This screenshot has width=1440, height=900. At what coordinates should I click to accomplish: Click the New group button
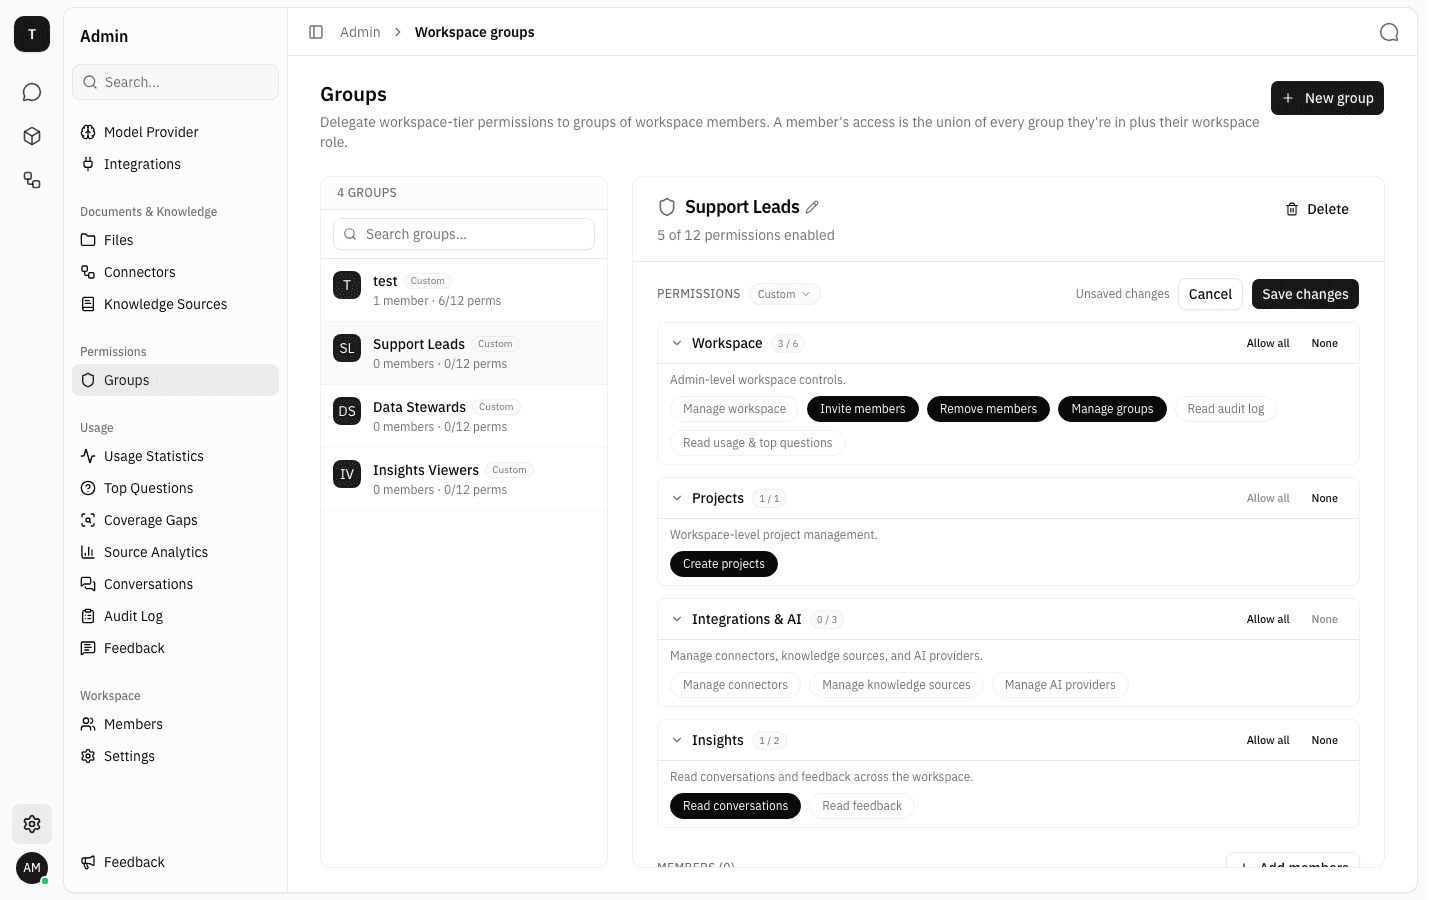tap(1327, 98)
